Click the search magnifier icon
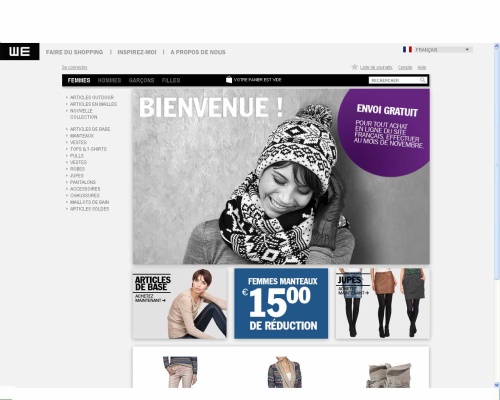 tap(423, 80)
